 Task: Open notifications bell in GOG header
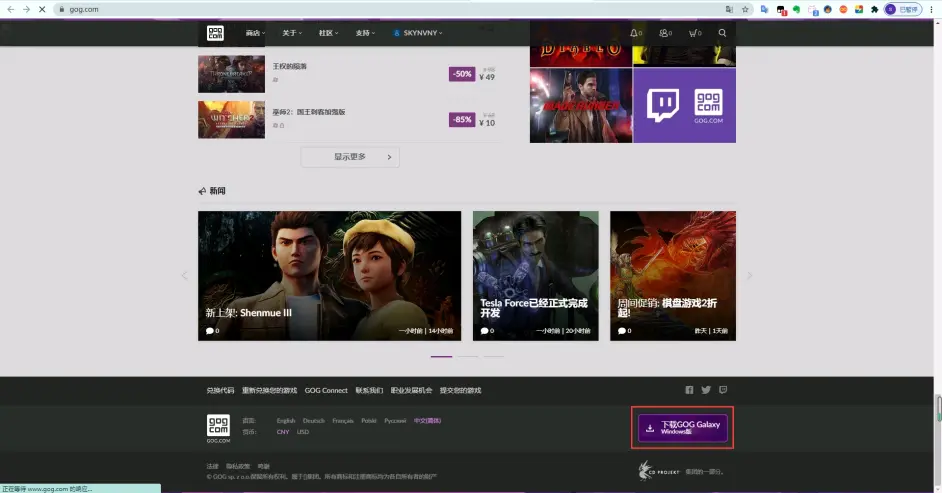[636, 33]
